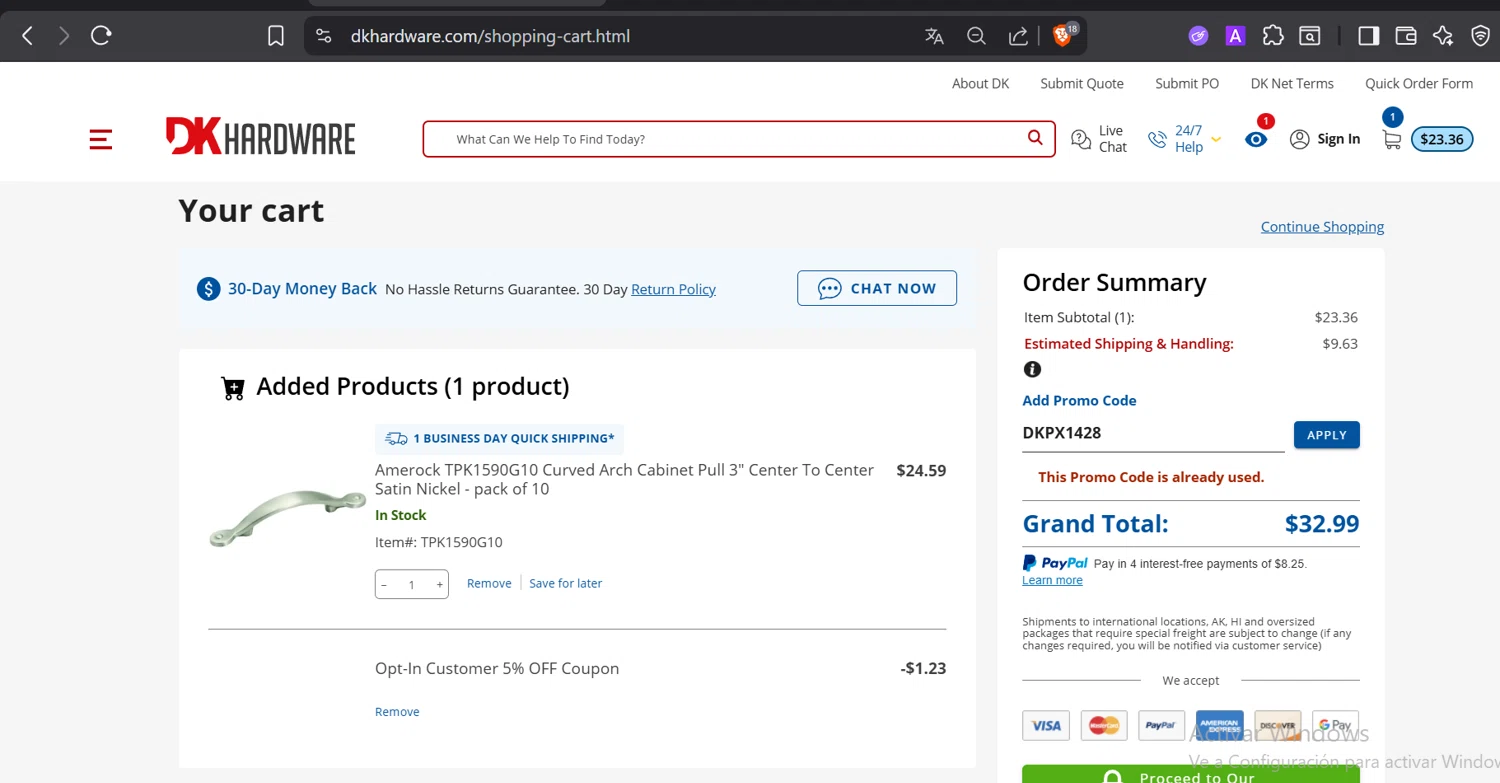The image size is (1500, 783).
Task: Open the extensions puzzle icon
Action: [1273, 36]
